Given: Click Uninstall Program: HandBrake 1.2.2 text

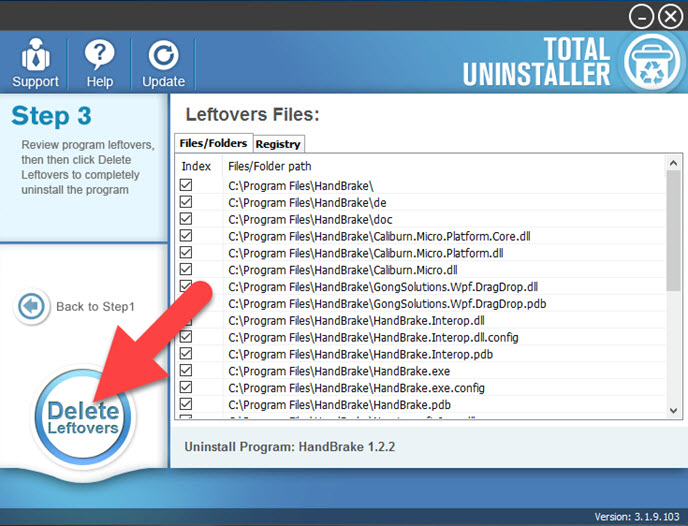Looking at the screenshot, I should 290,447.
